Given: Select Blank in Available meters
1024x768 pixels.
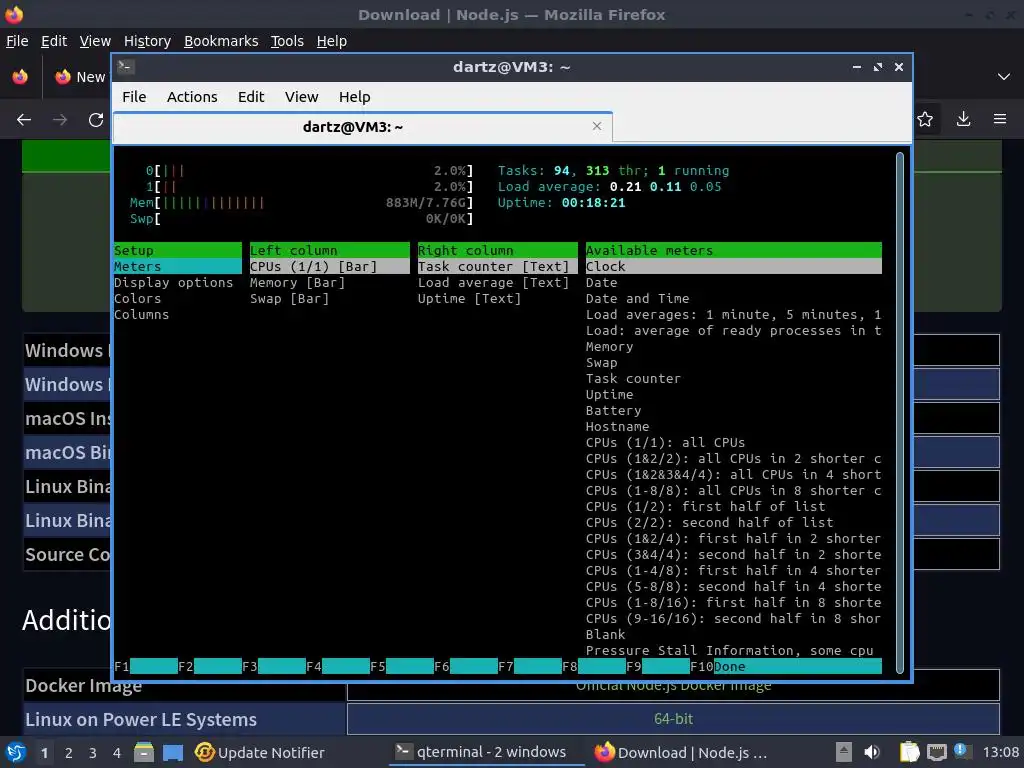Looking at the screenshot, I should pyautogui.click(x=605, y=634).
